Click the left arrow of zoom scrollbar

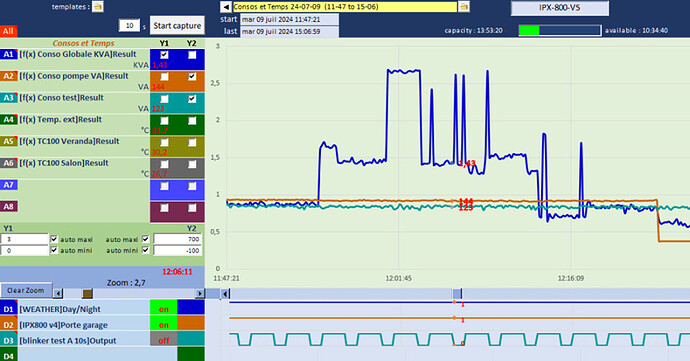pos(58,293)
